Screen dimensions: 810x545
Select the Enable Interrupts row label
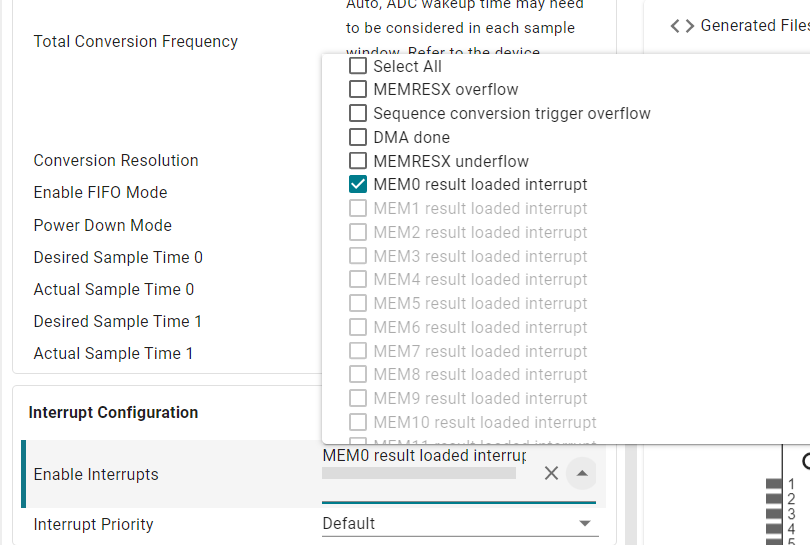[x=96, y=474]
